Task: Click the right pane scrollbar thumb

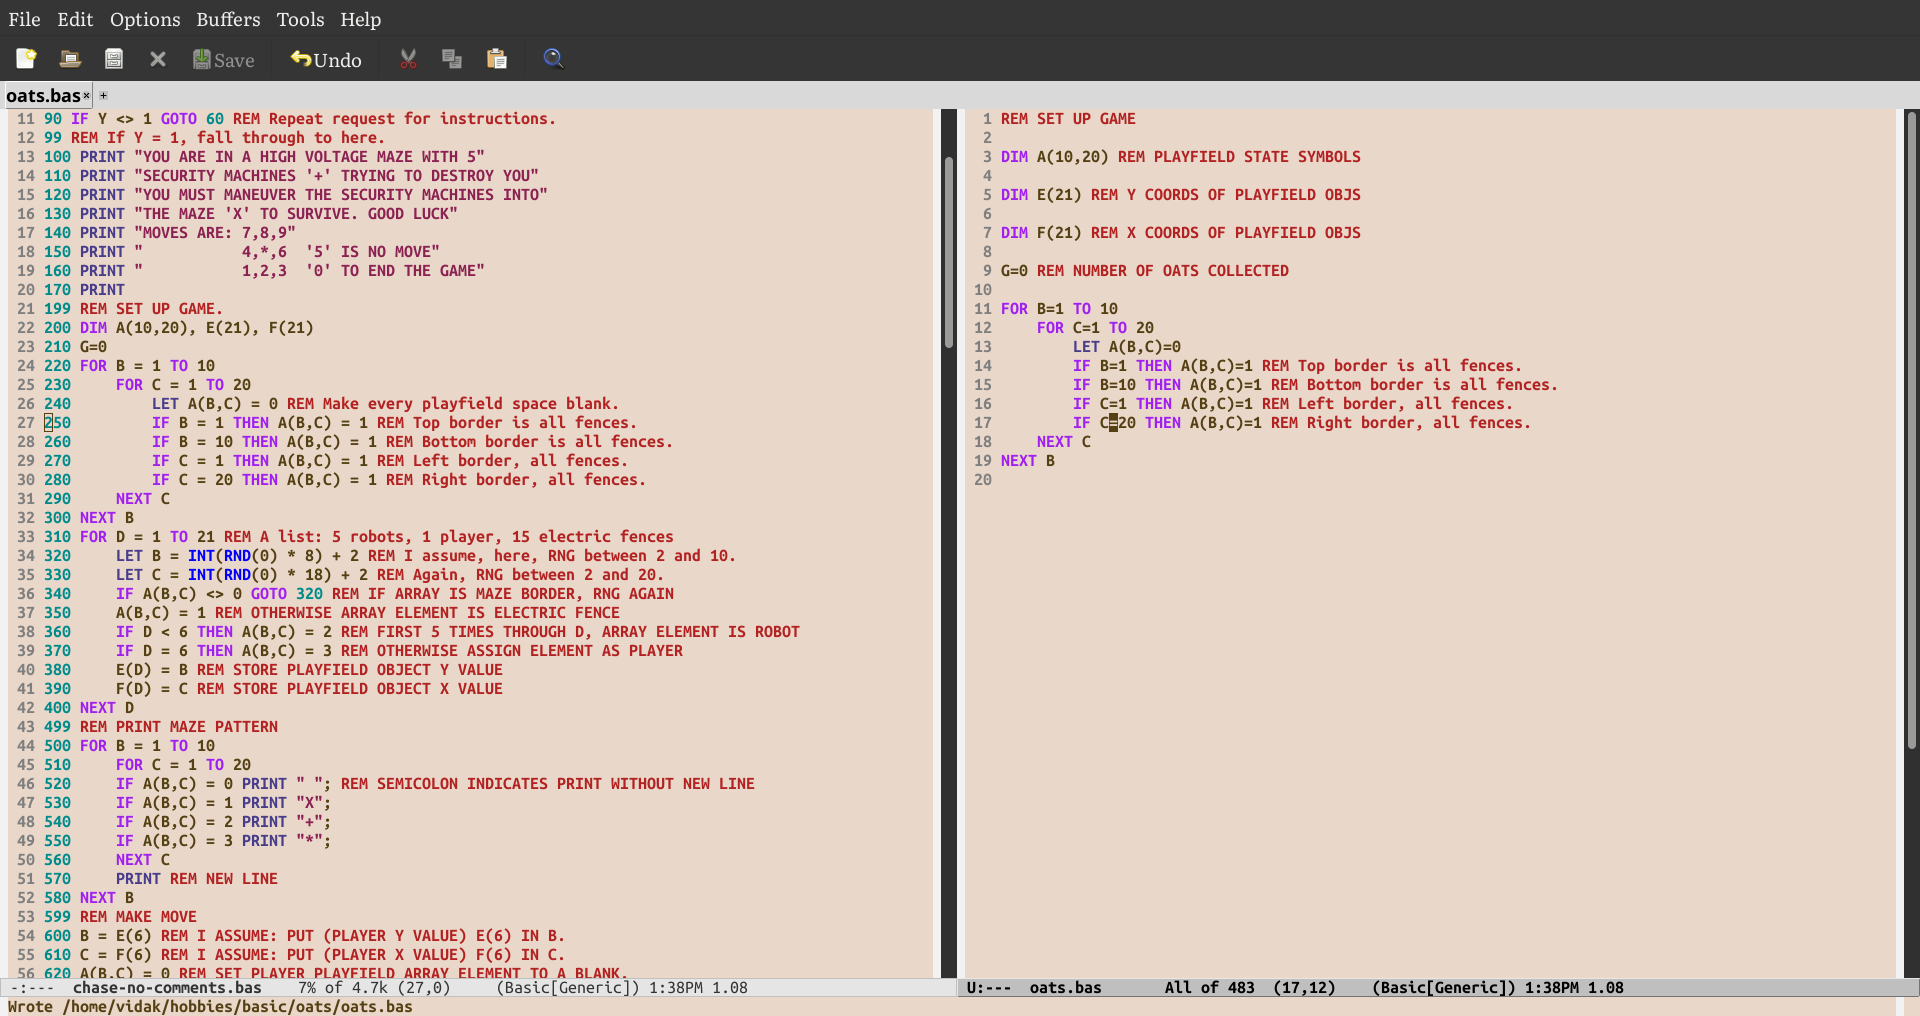Action: (1911, 430)
